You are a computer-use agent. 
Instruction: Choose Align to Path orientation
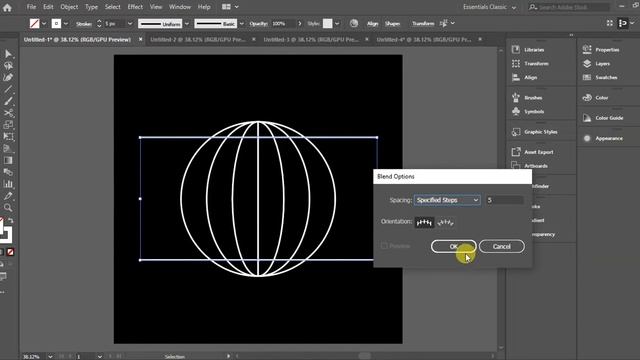tap(445, 222)
